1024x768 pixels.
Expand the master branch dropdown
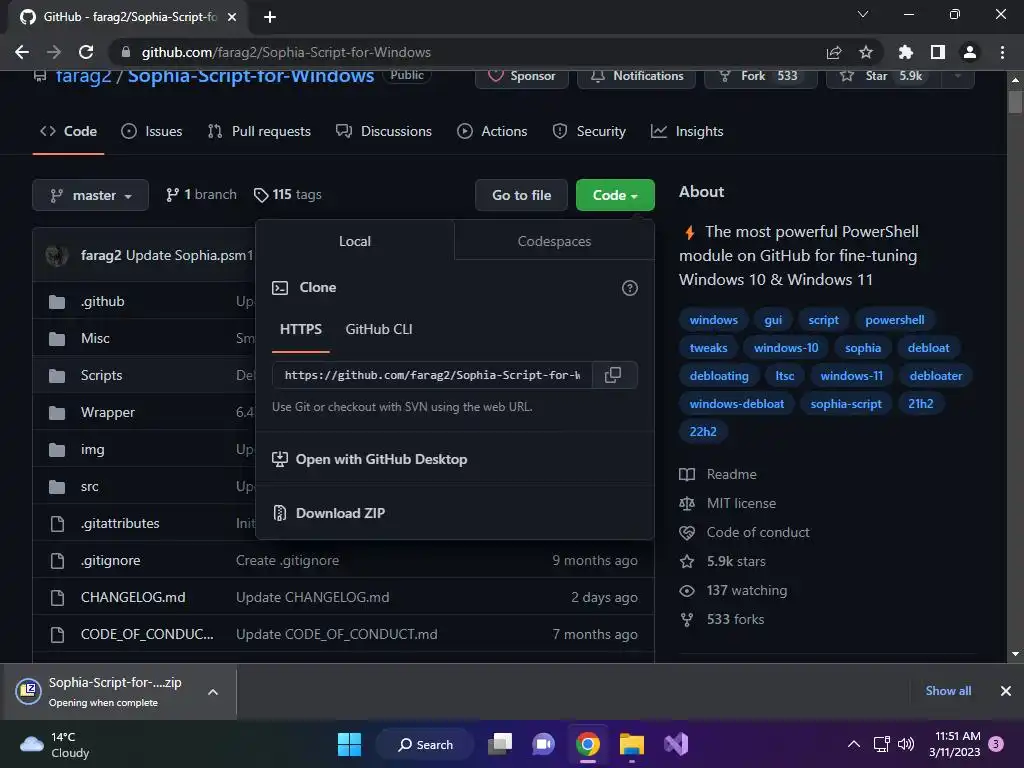[90, 195]
